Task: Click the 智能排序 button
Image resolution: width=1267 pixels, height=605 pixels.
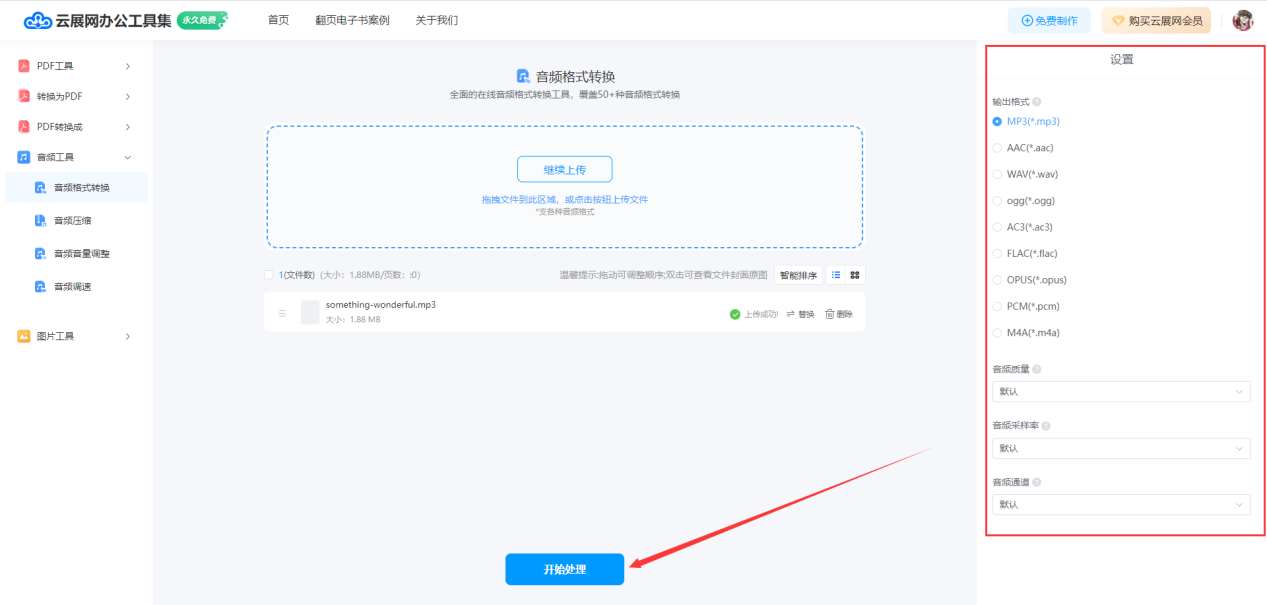Action: [x=798, y=275]
